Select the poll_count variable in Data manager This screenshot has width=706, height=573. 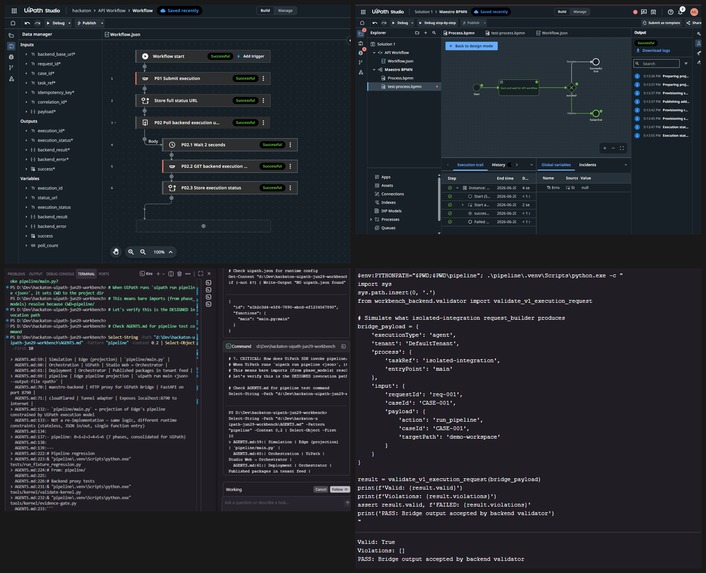48,246
